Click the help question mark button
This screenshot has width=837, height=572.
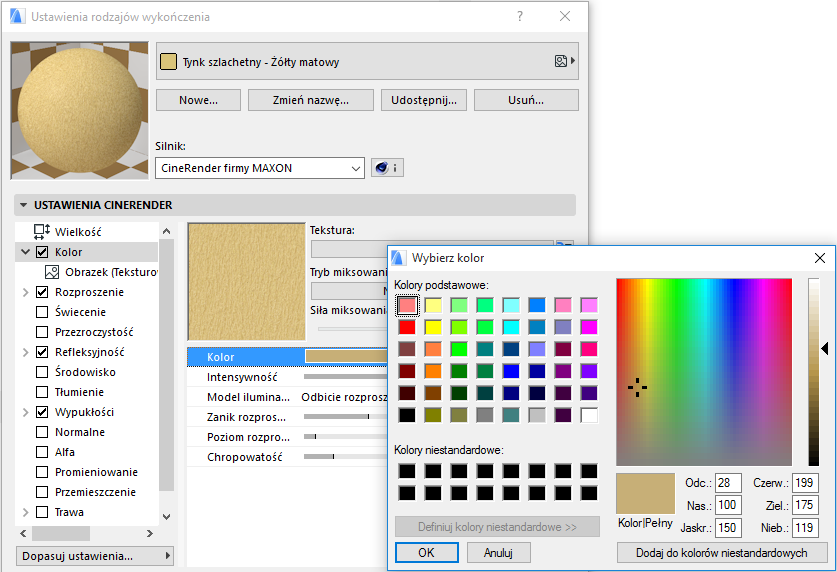(520, 17)
